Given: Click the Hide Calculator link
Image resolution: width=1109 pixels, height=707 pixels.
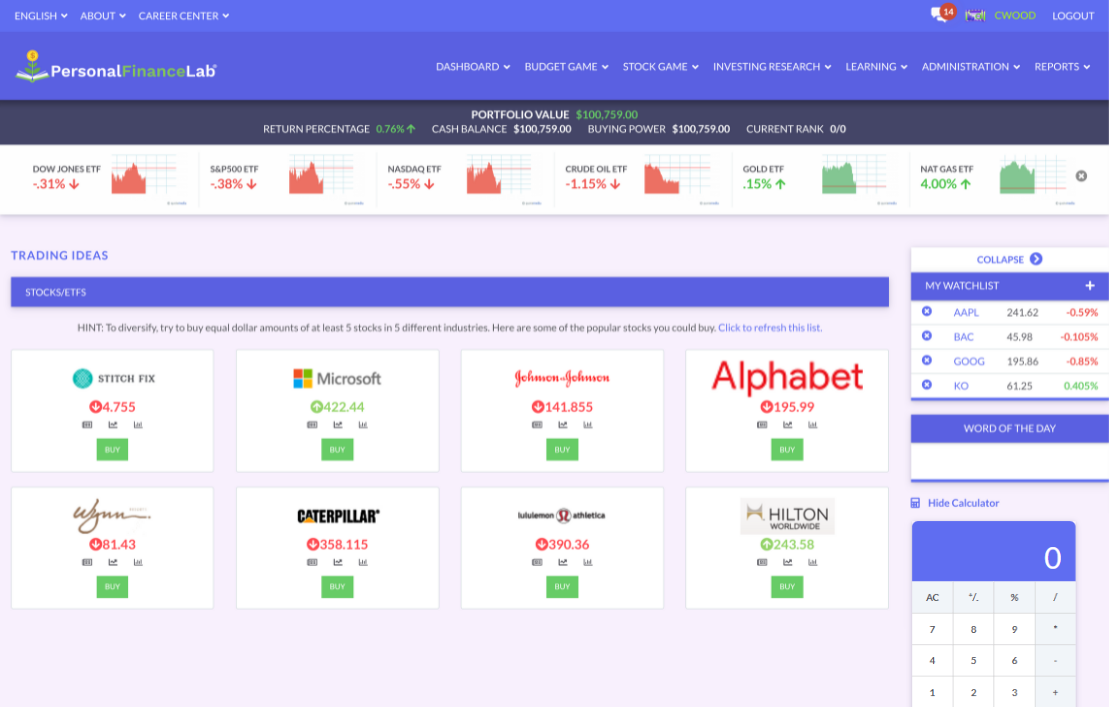Looking at the screenshot, I should 963,503.
